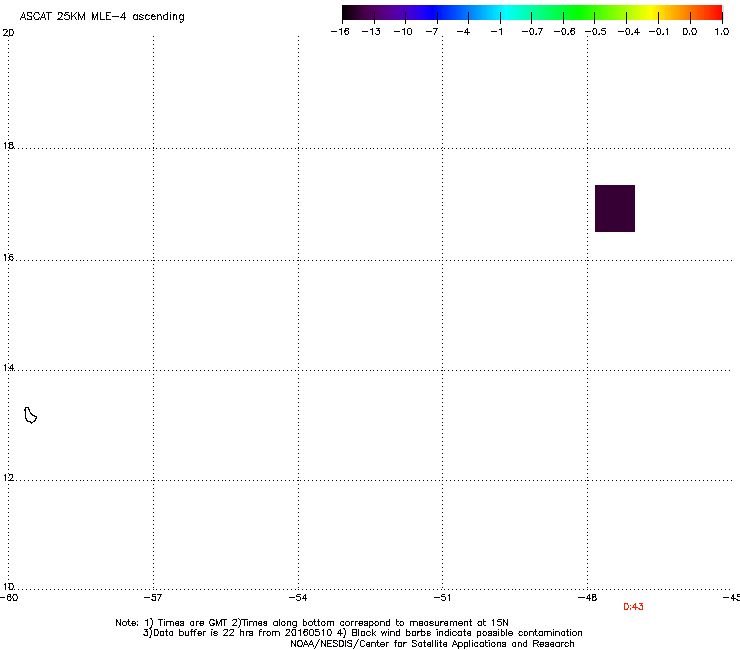
Task: Click the -13 color scale label
Action: tap(371, 32)
